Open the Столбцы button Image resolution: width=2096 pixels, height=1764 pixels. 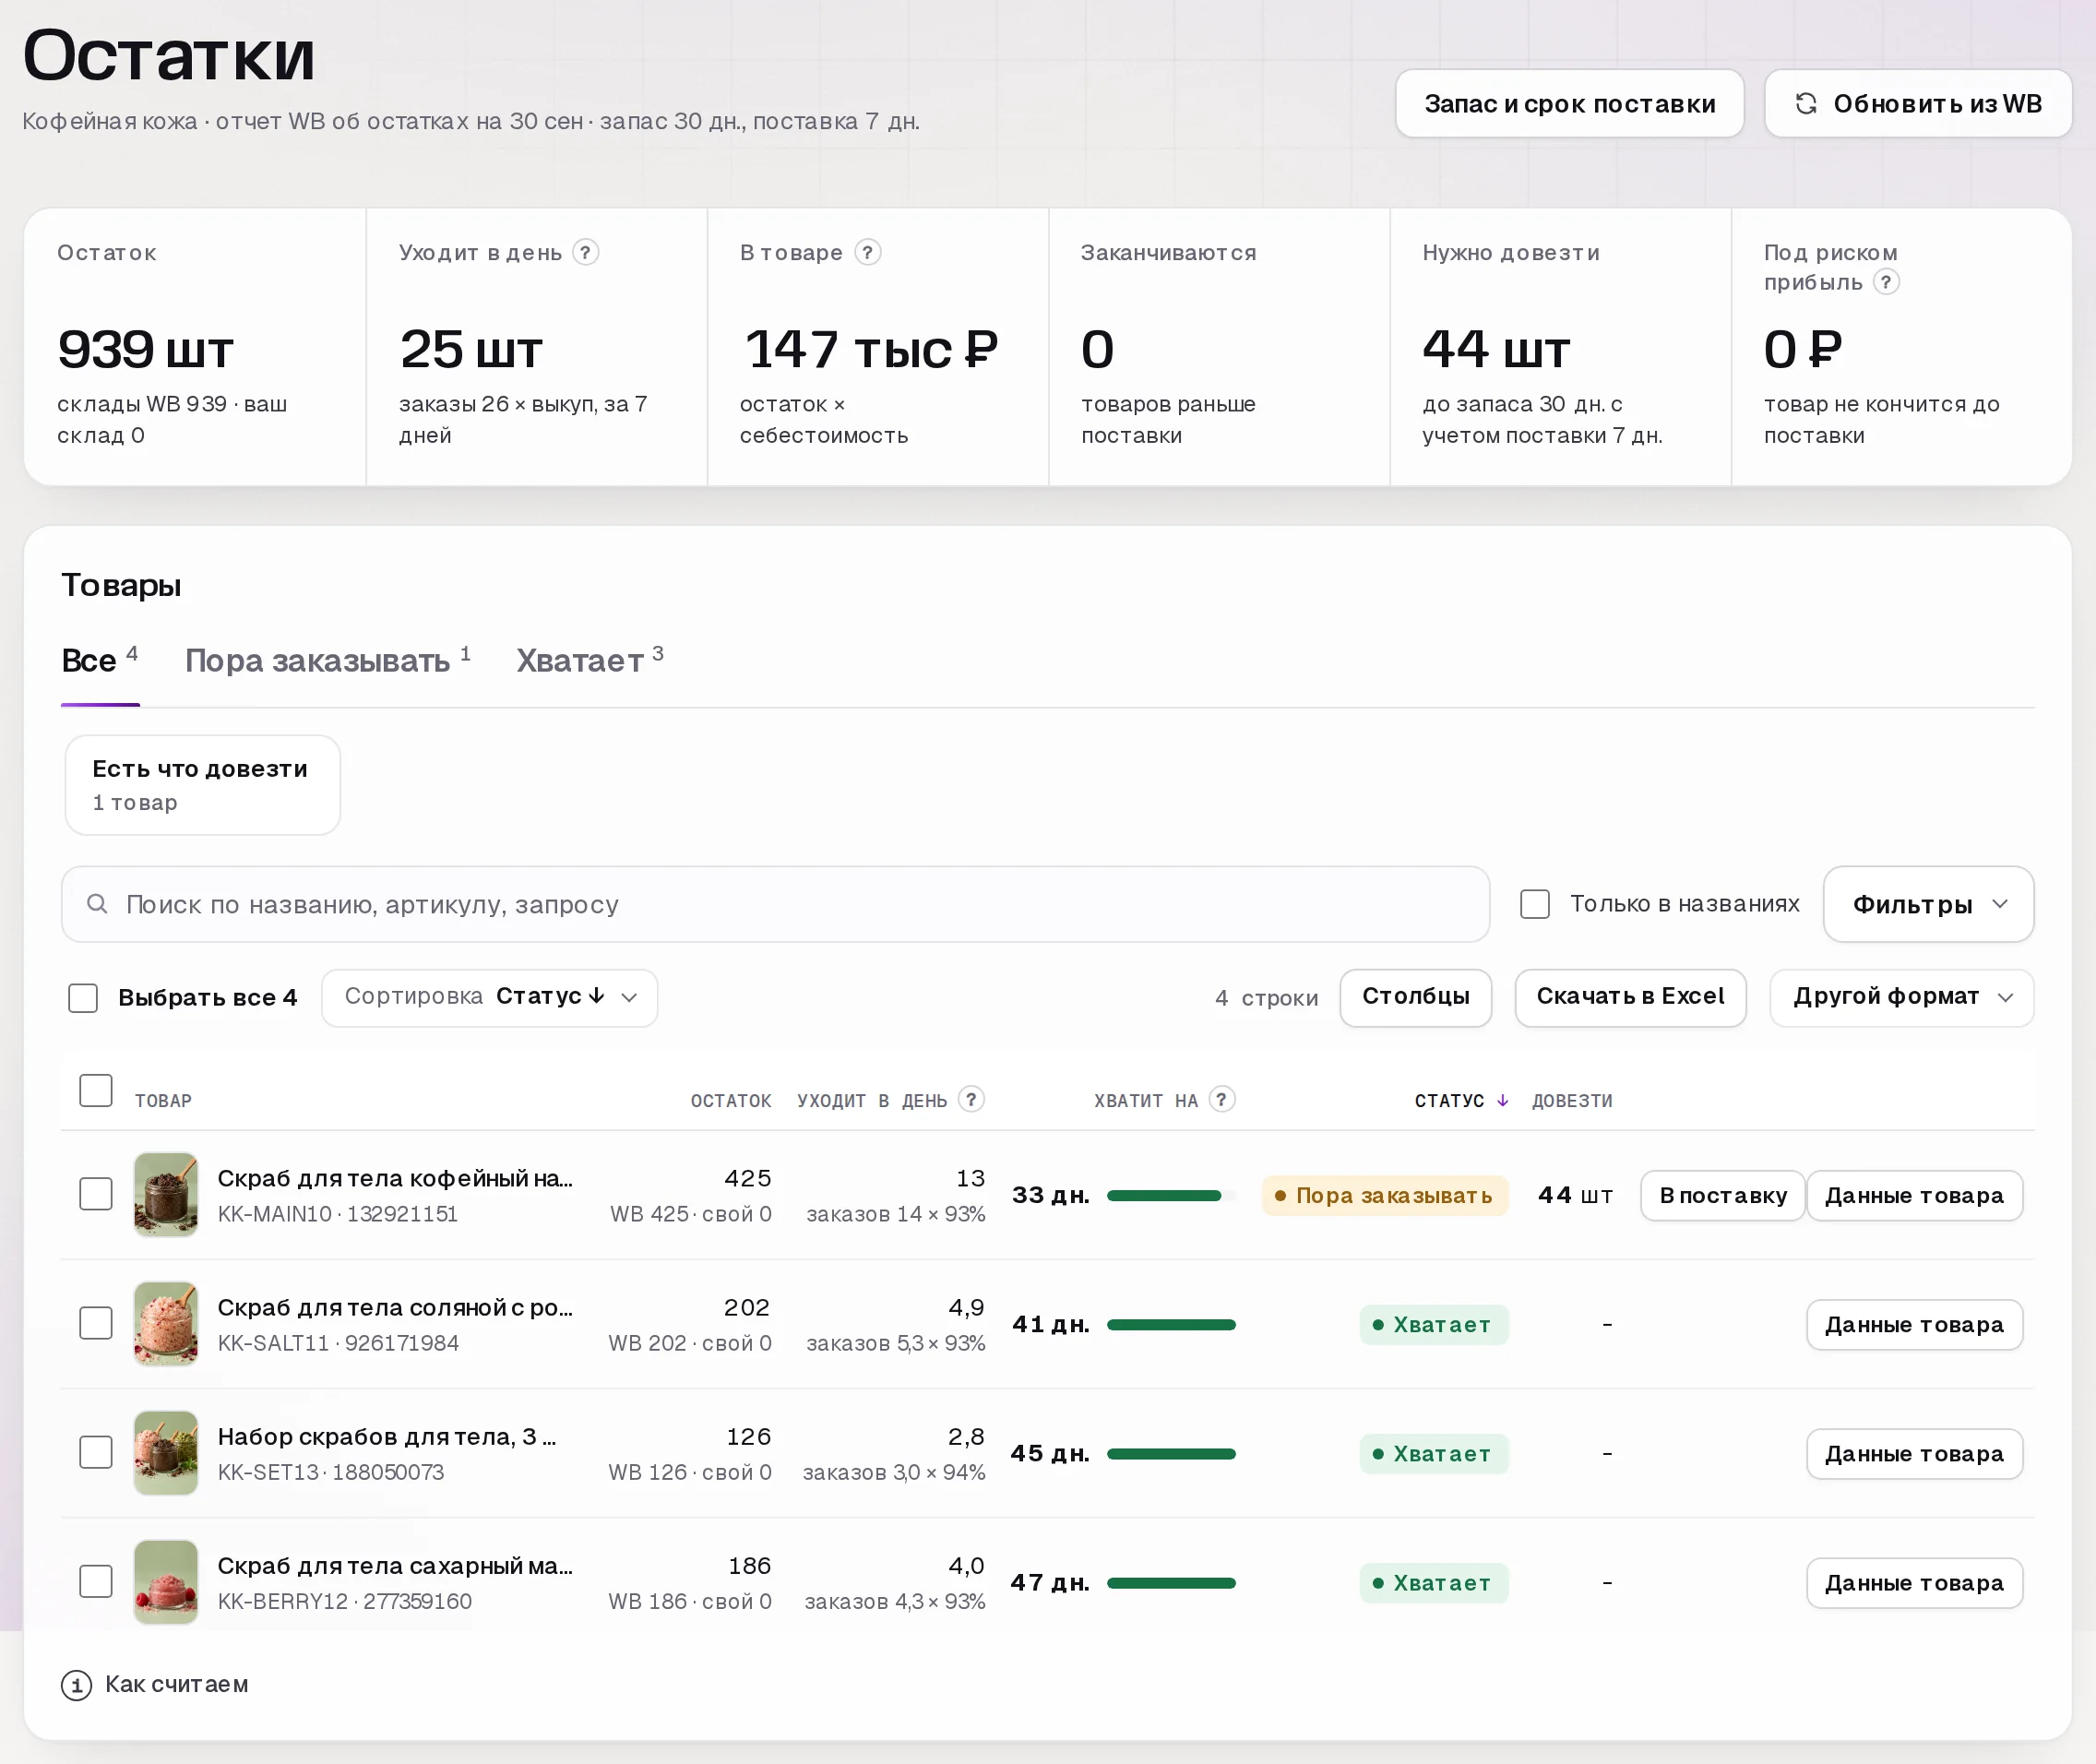[1415, 997]
